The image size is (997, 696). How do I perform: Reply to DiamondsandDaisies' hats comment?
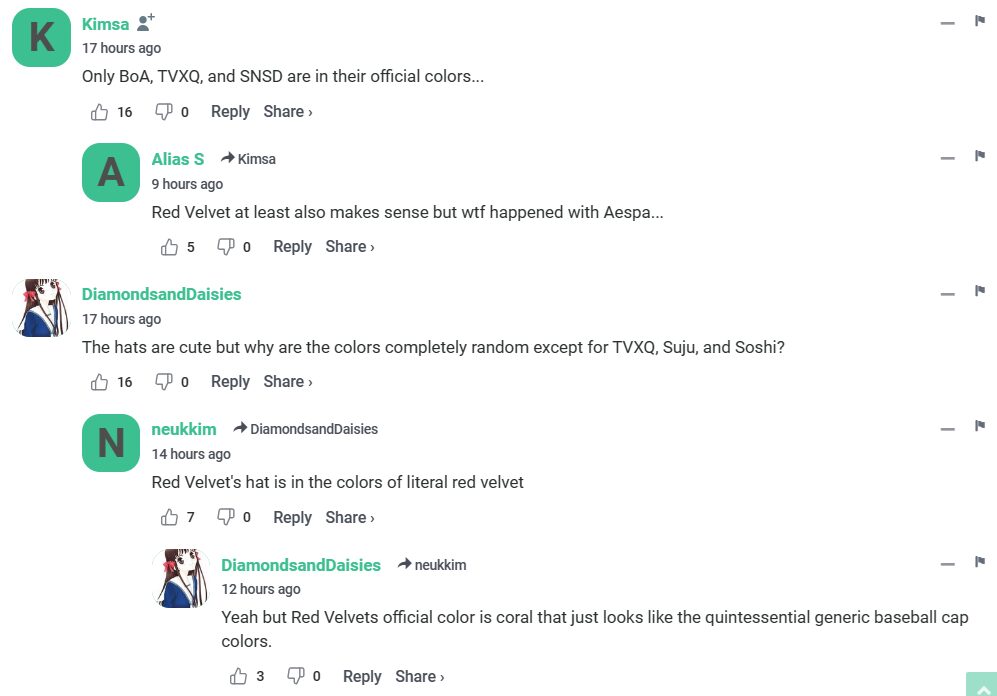[230, 382]
